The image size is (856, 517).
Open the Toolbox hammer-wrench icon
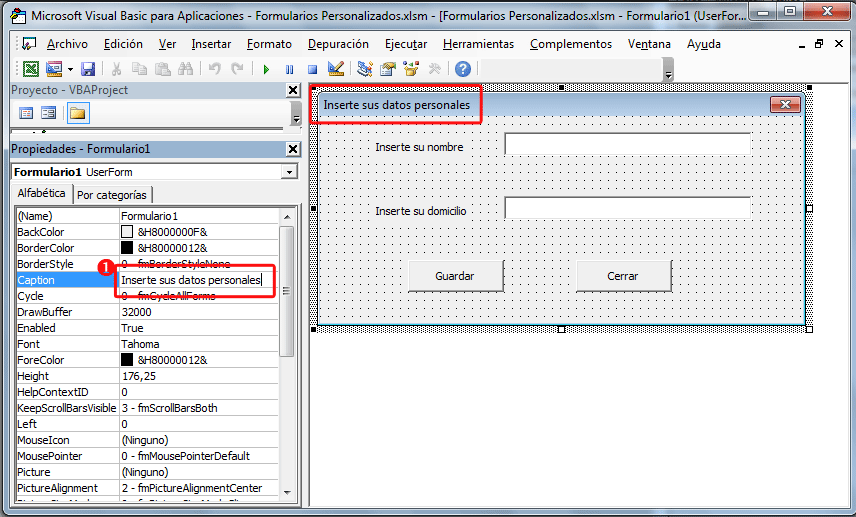(435, 69)
